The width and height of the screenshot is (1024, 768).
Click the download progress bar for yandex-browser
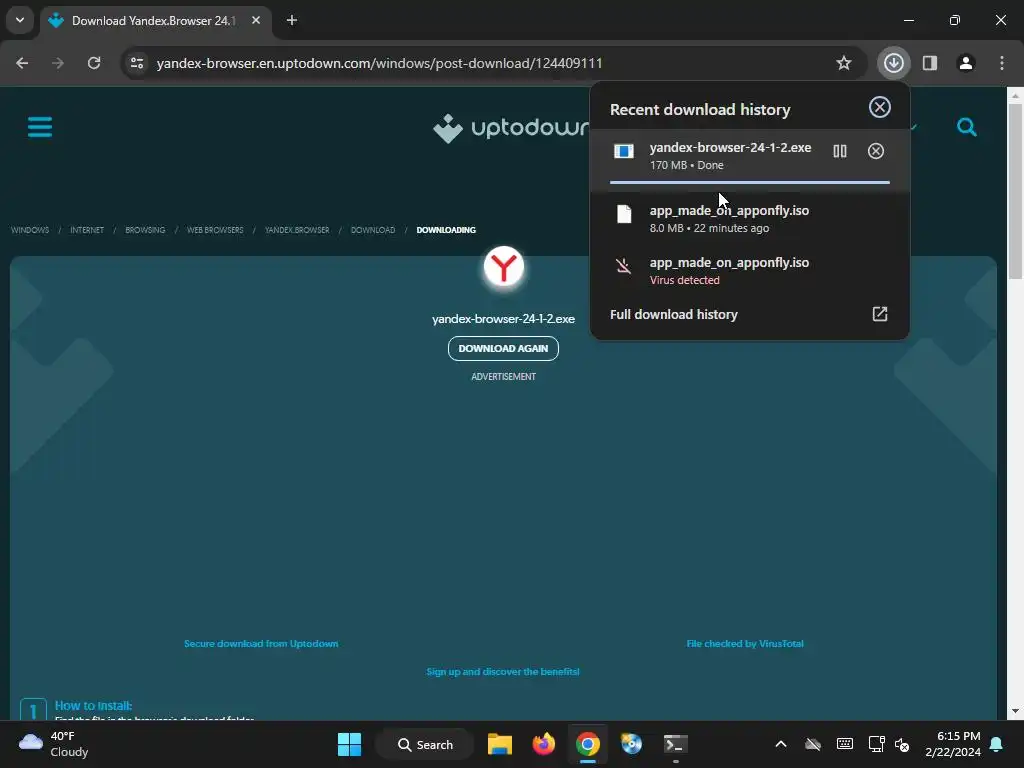click(x=750, y=182)
